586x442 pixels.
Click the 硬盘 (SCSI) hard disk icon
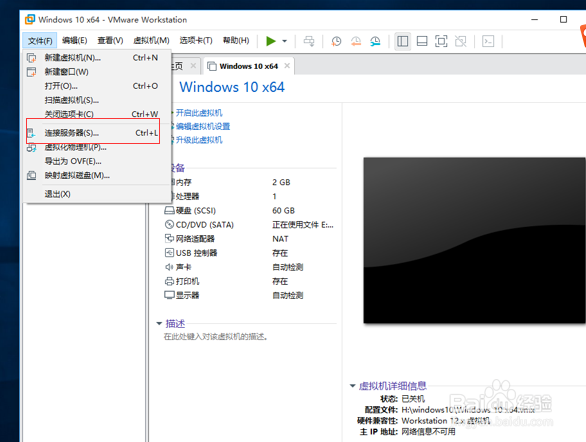point(169,211)
